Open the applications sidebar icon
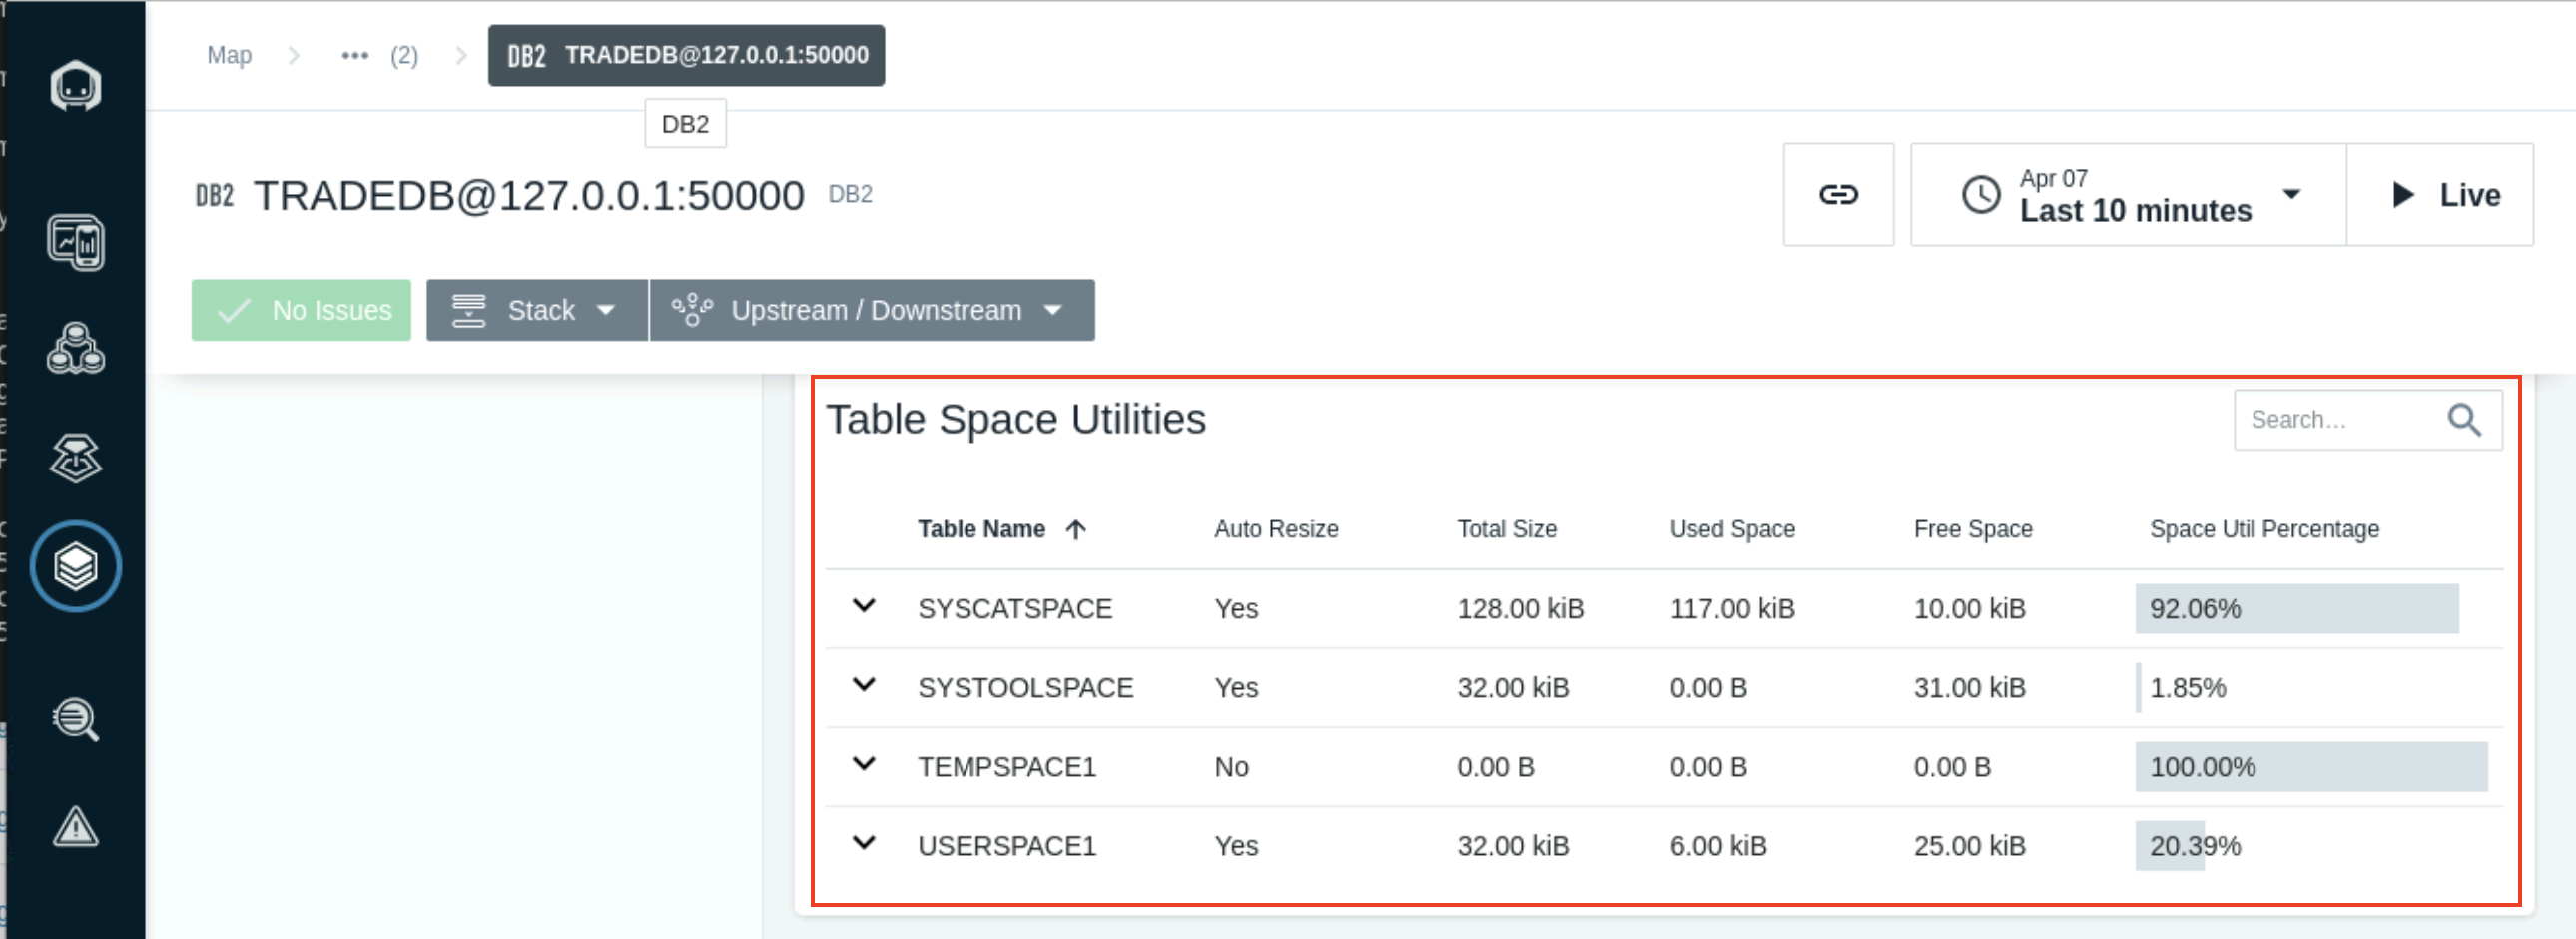 click(76, 349)
